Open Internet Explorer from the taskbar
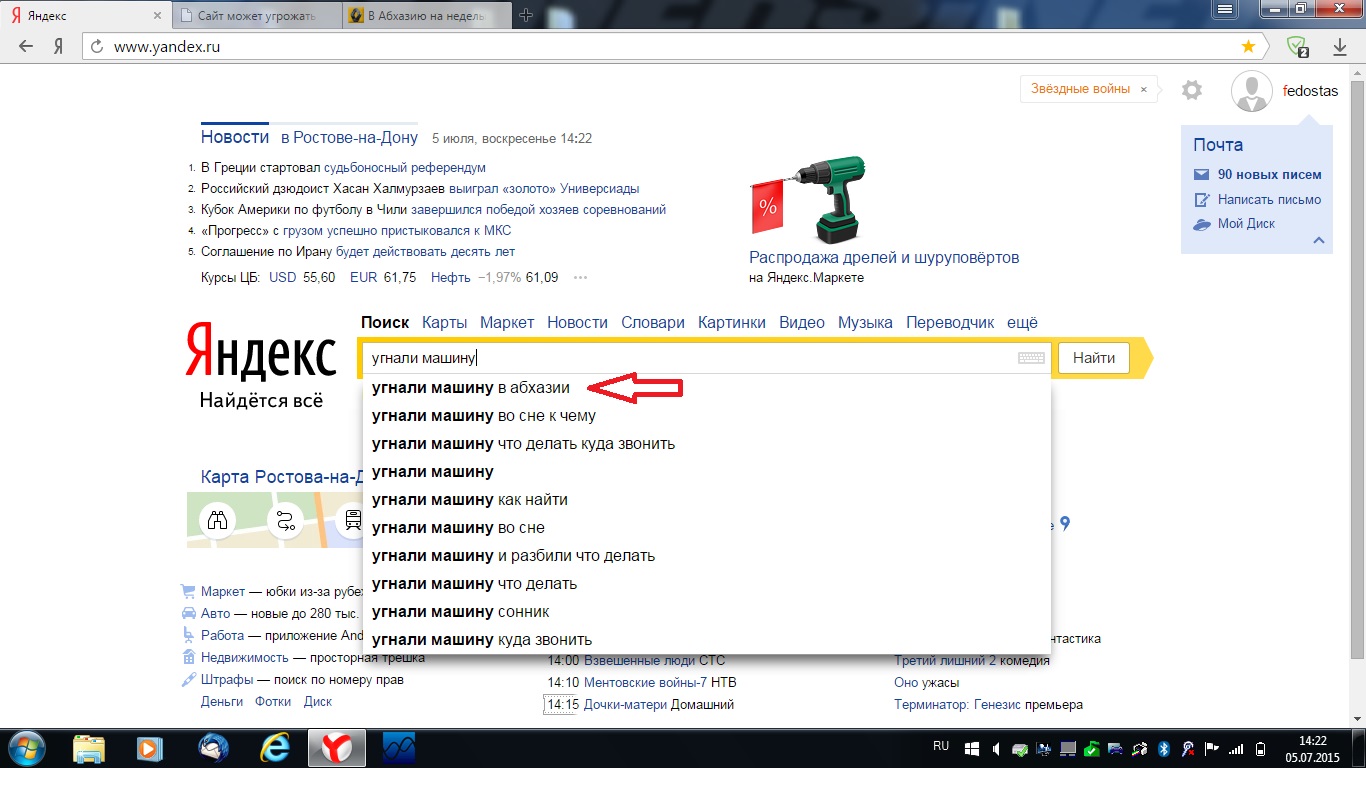The height and width of the screenshot is (785, 1366). (x=274, y=748)
